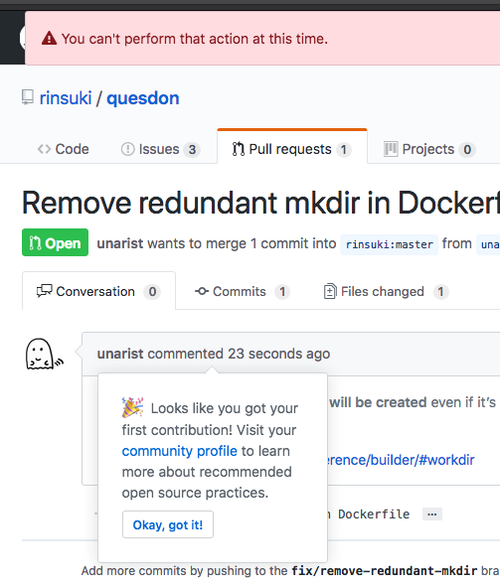Click the rinsuki:master base branch label
The width and height of the screenshot is (500, 586).
tap(389, 244)
